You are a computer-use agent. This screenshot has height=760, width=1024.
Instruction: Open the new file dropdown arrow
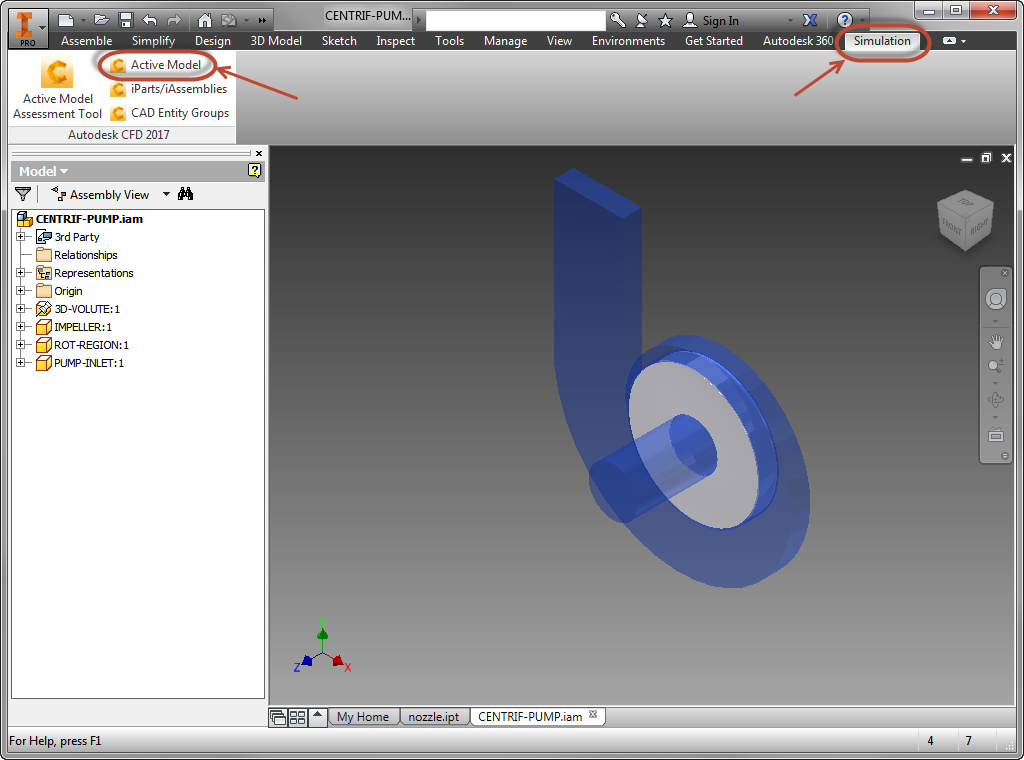(82, 21)
